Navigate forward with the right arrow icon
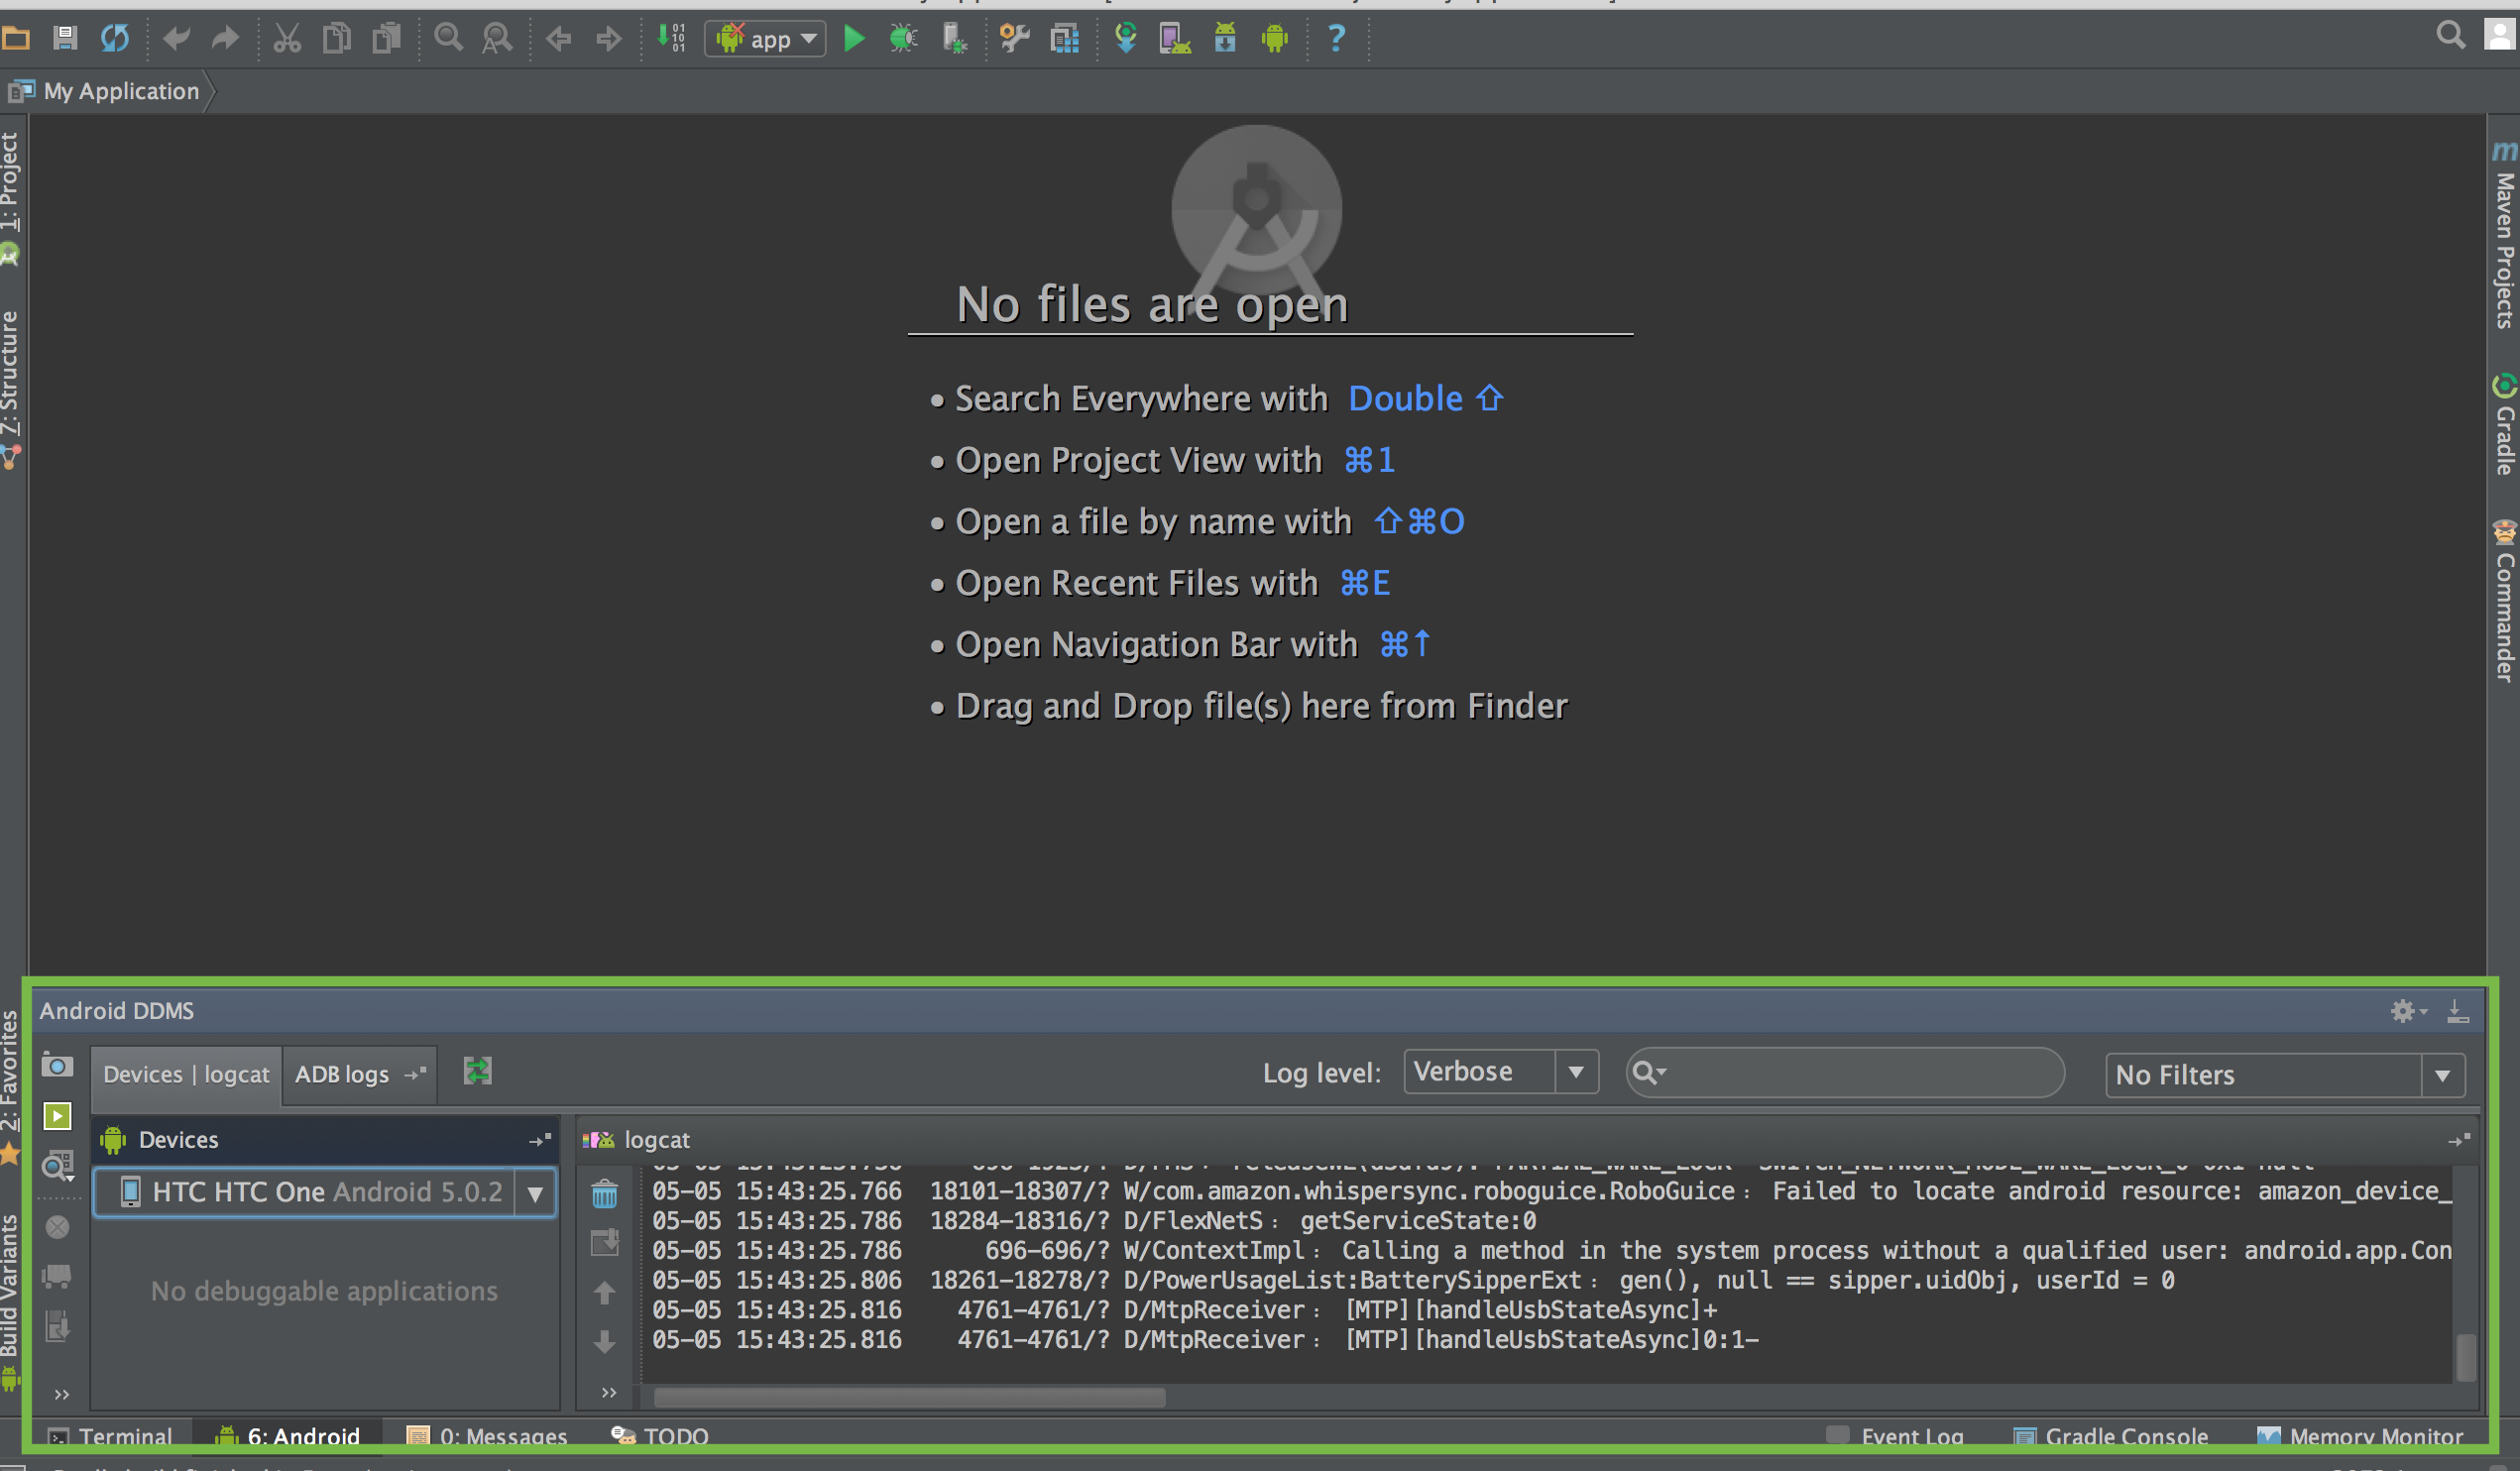This screenshot has height=1471, width=2520. tap(608, 38)
